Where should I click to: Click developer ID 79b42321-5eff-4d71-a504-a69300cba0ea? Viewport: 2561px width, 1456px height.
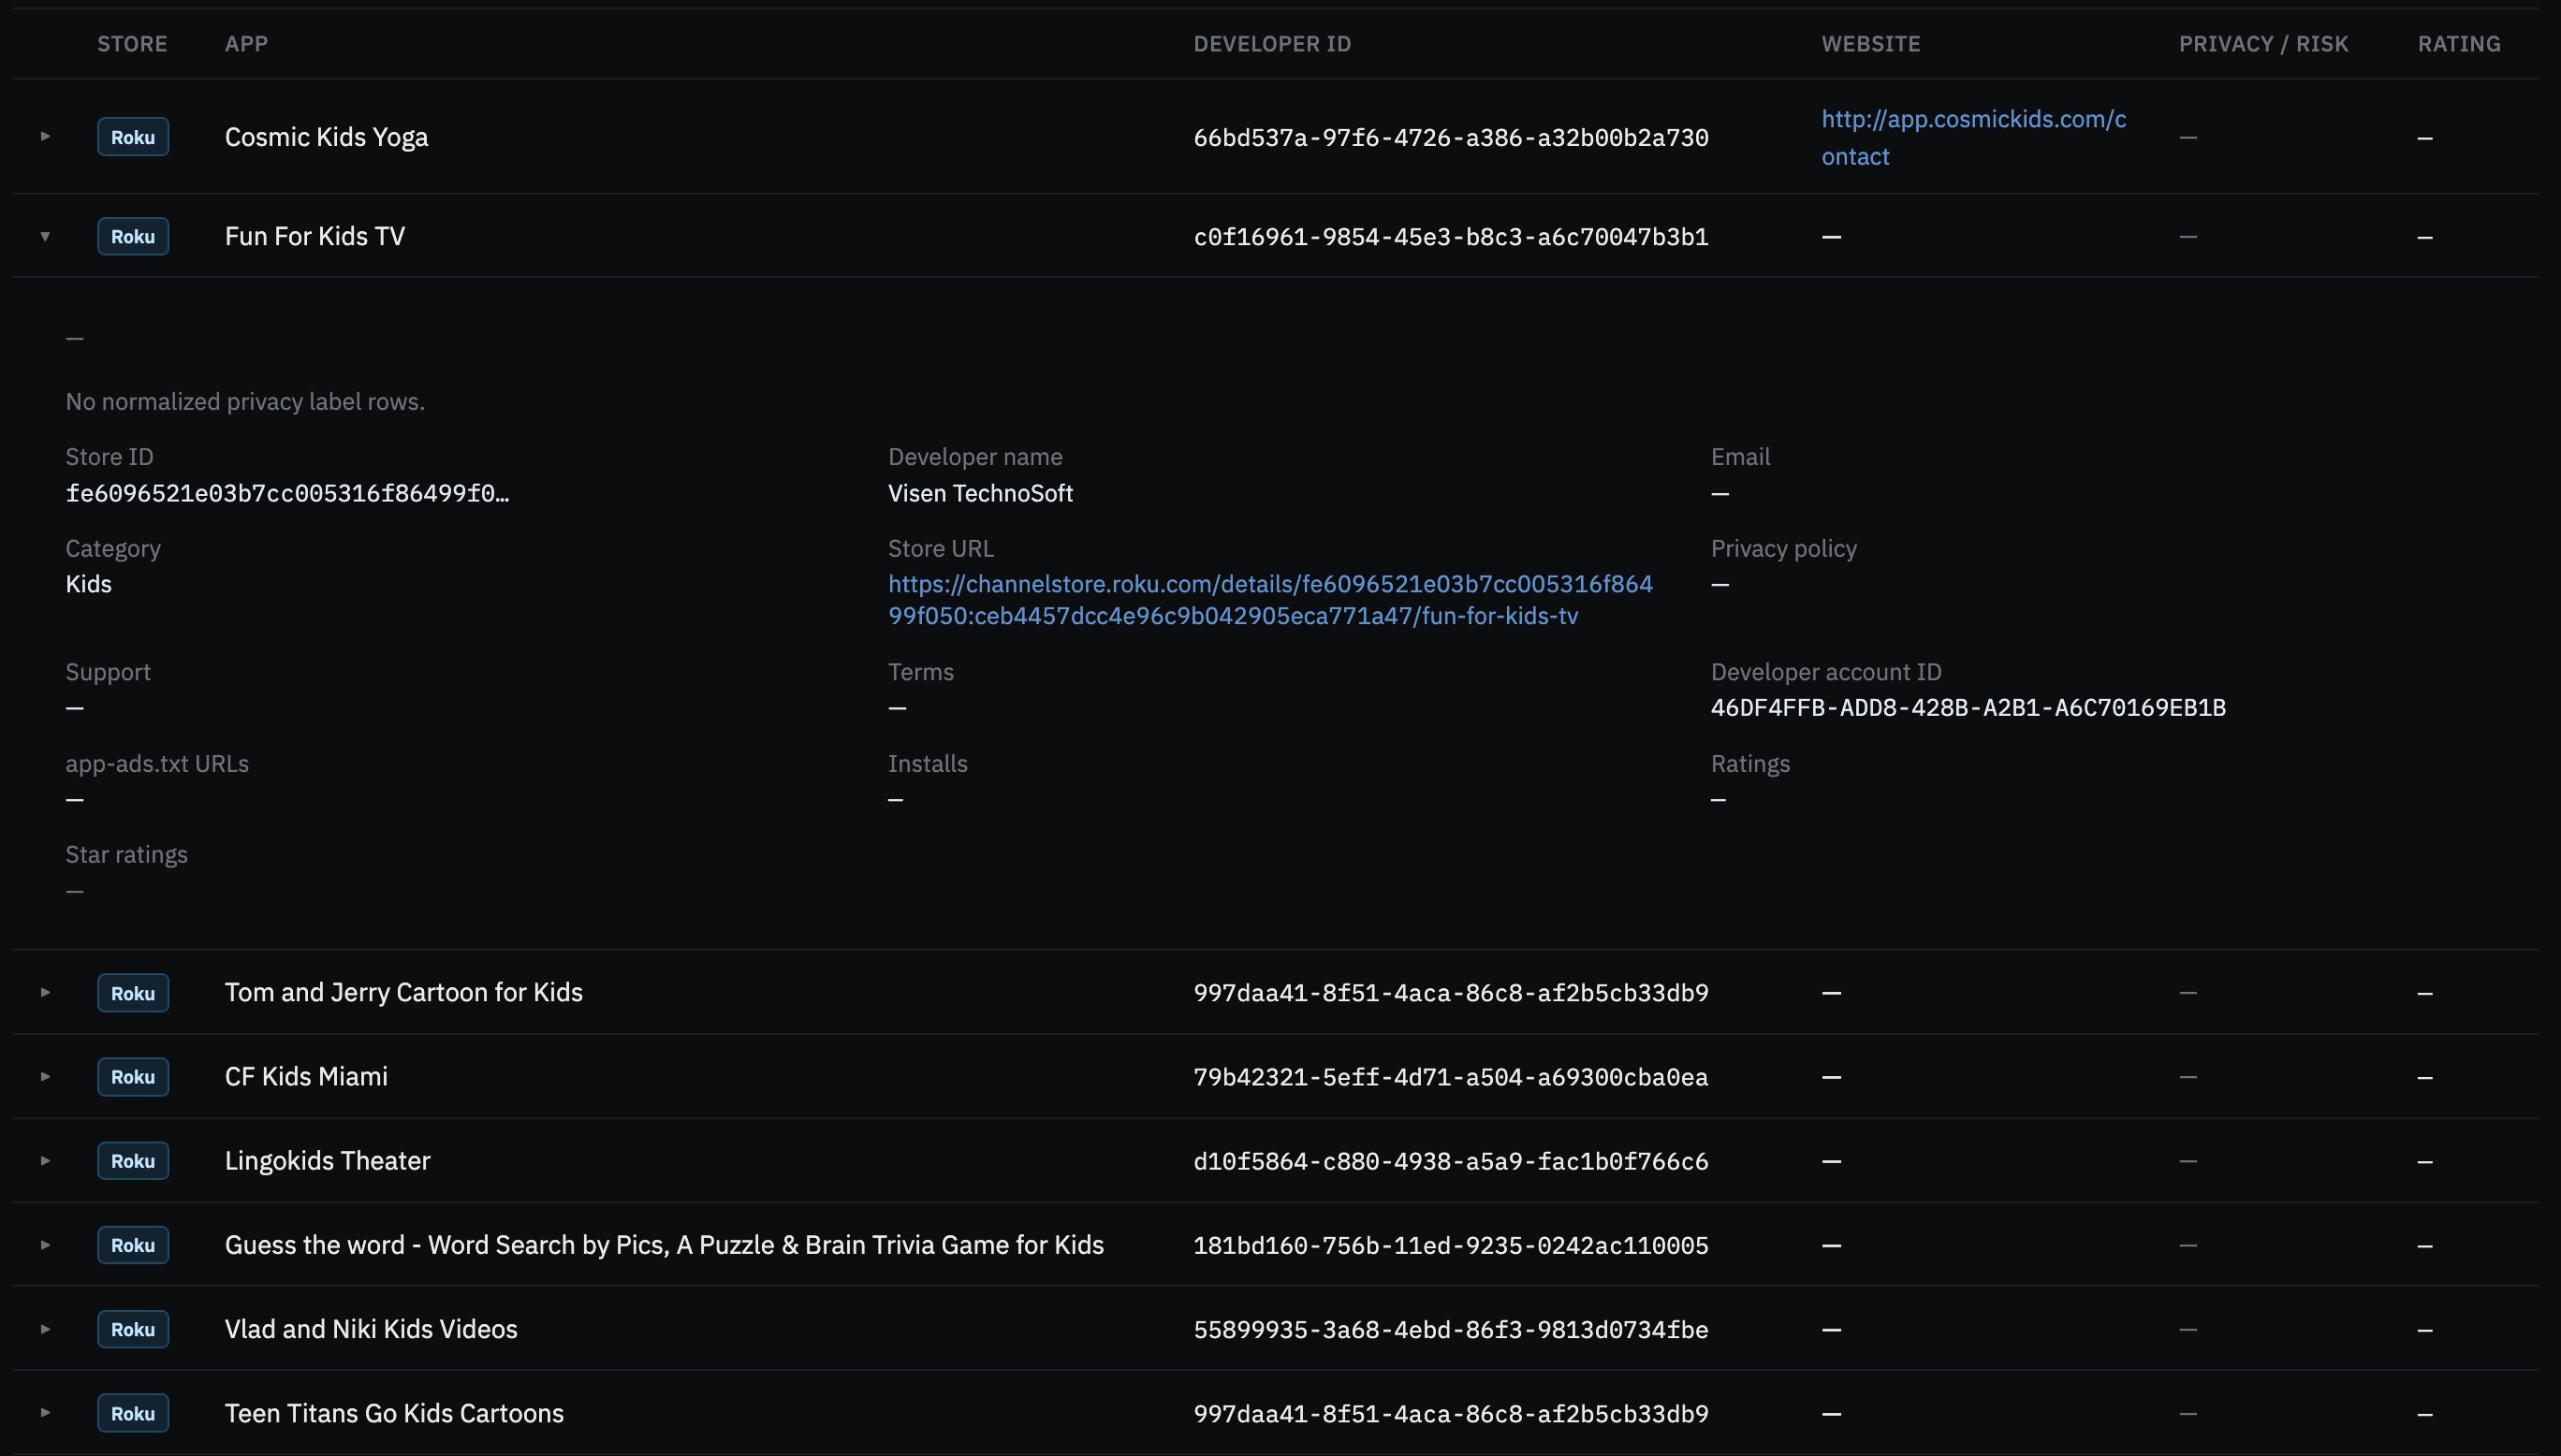coord(1451,1077)
